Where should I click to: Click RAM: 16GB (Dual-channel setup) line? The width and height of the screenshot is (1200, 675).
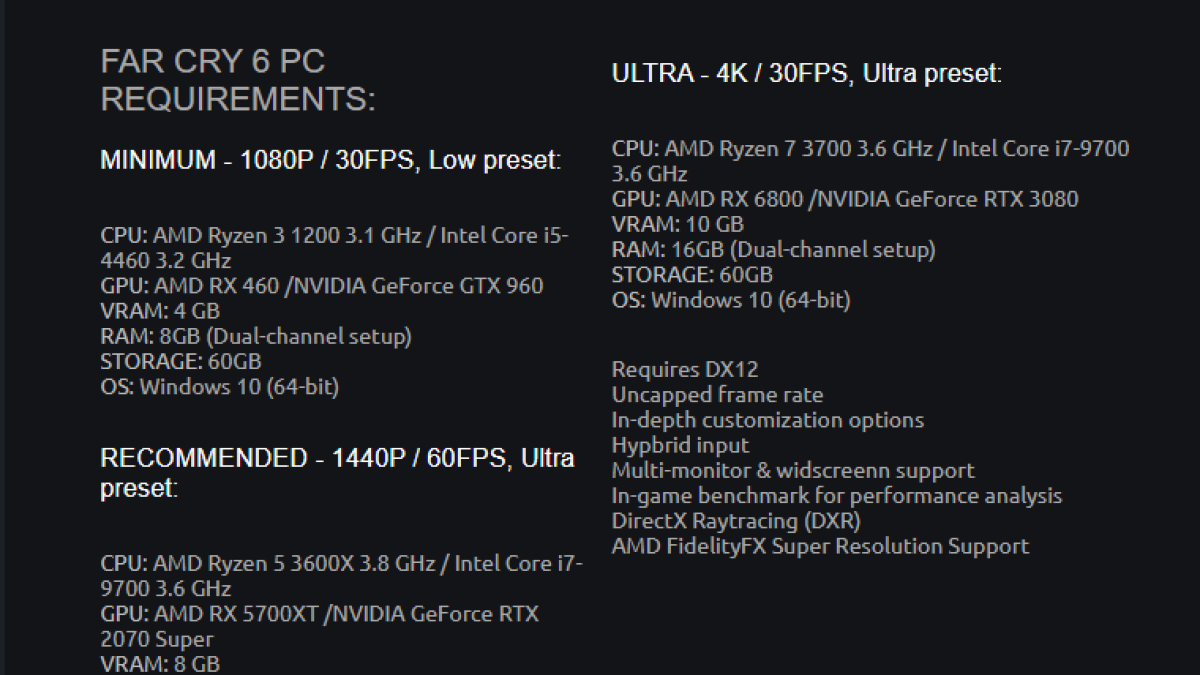pos(774,249)
